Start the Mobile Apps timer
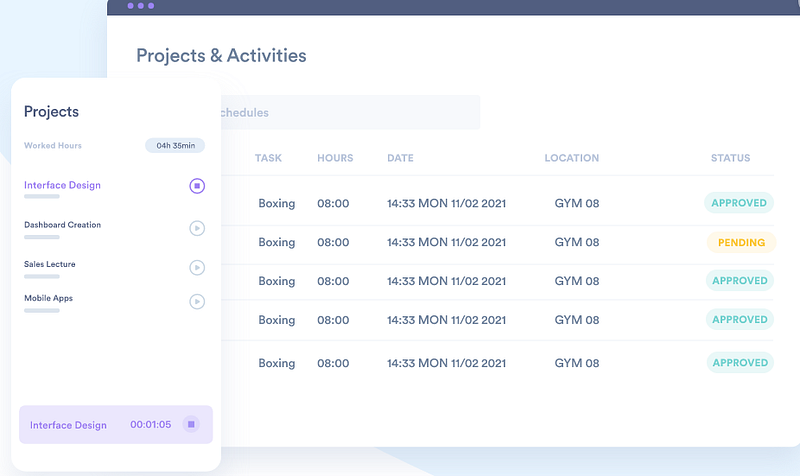 pyautogui.click(x=197, y=302)
